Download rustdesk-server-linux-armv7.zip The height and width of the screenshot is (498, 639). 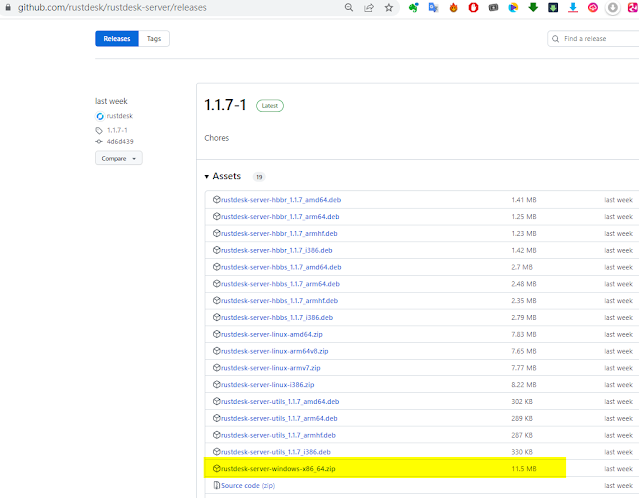(271, 368)
